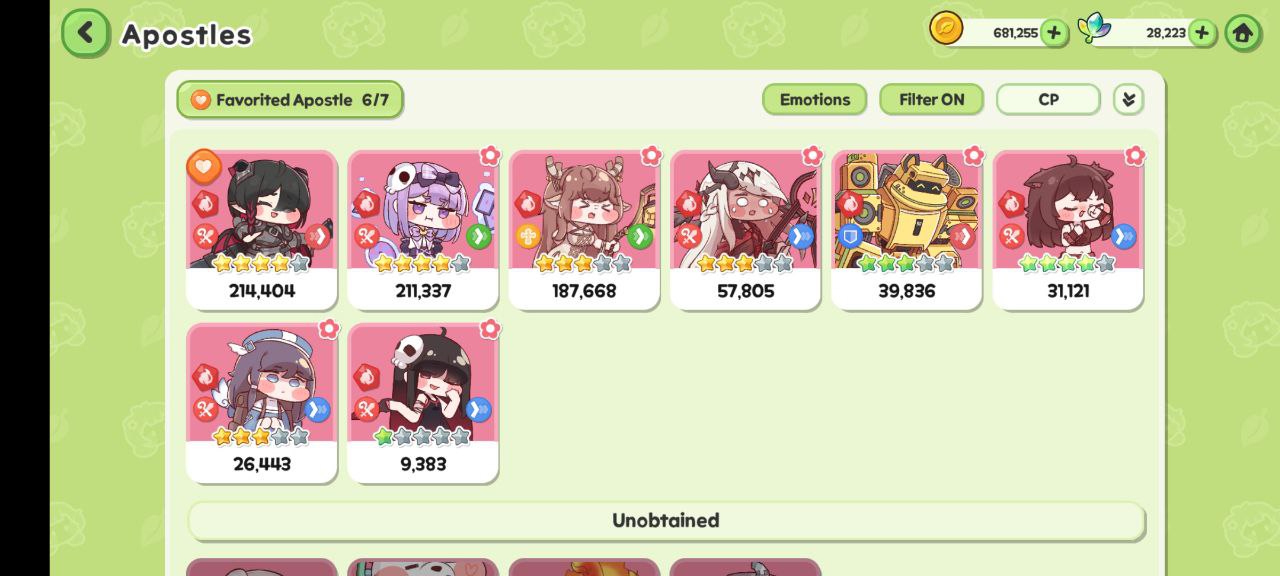The width and height of the screenshot is (1280, 576).
Task: Tap the fire element icon on the 214,404 apostle
Action: 205,204
